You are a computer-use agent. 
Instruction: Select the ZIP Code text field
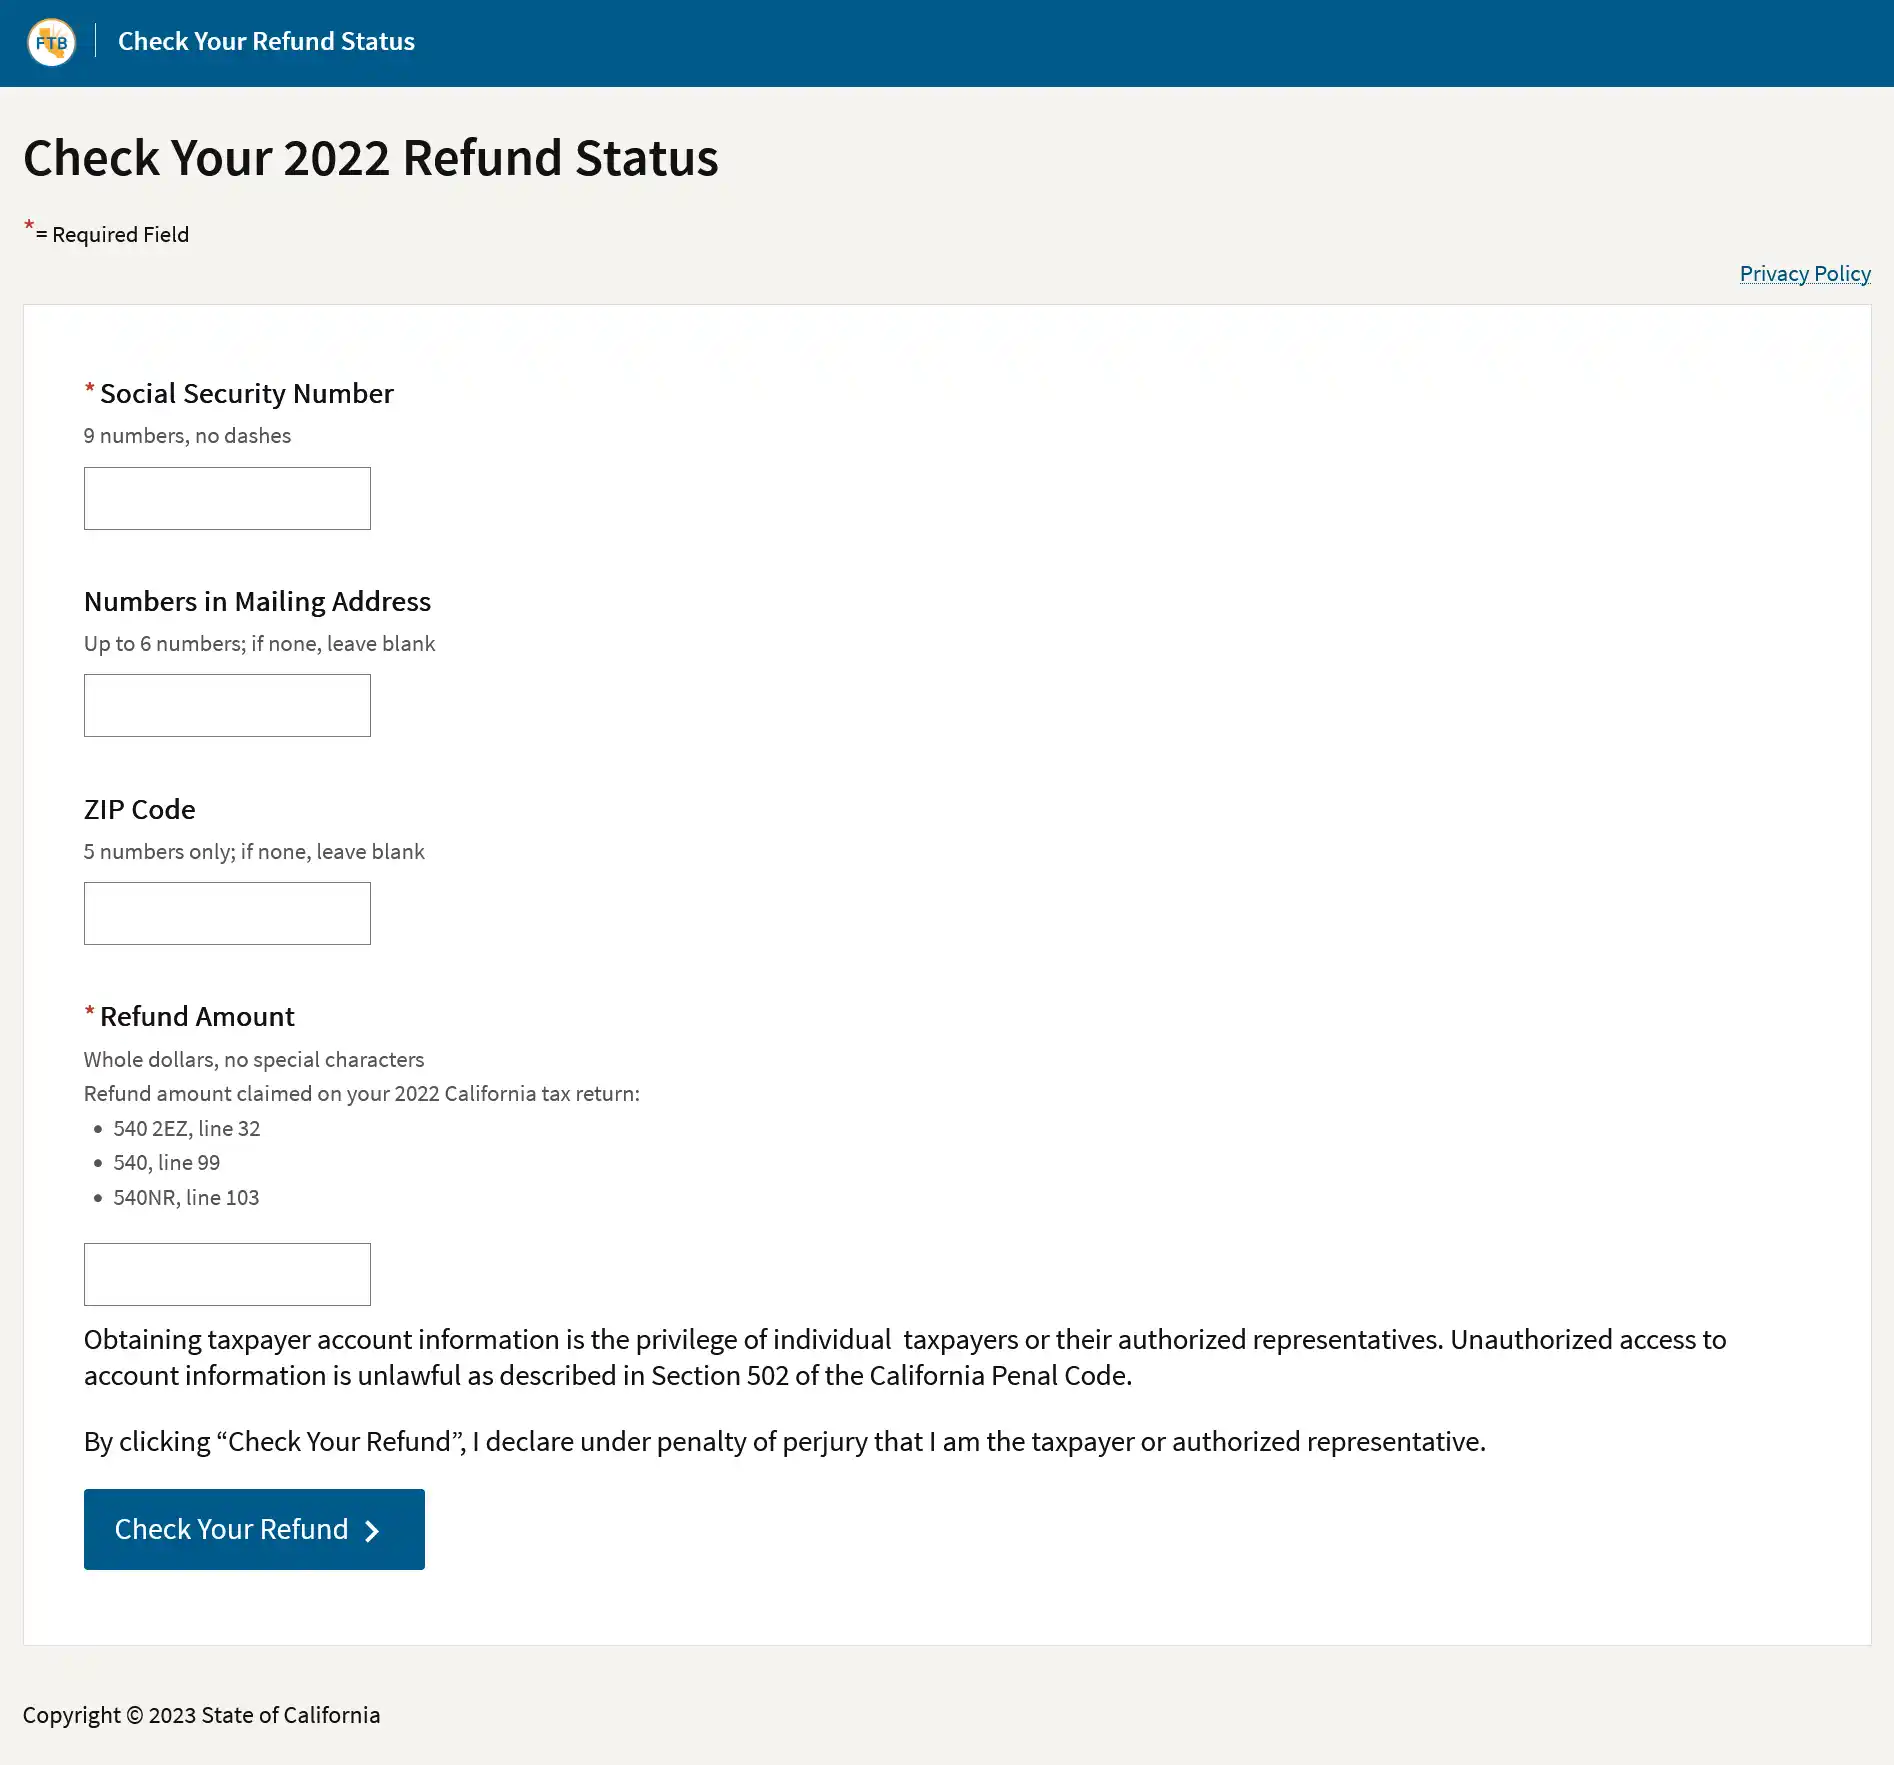[x=227, y=914]
